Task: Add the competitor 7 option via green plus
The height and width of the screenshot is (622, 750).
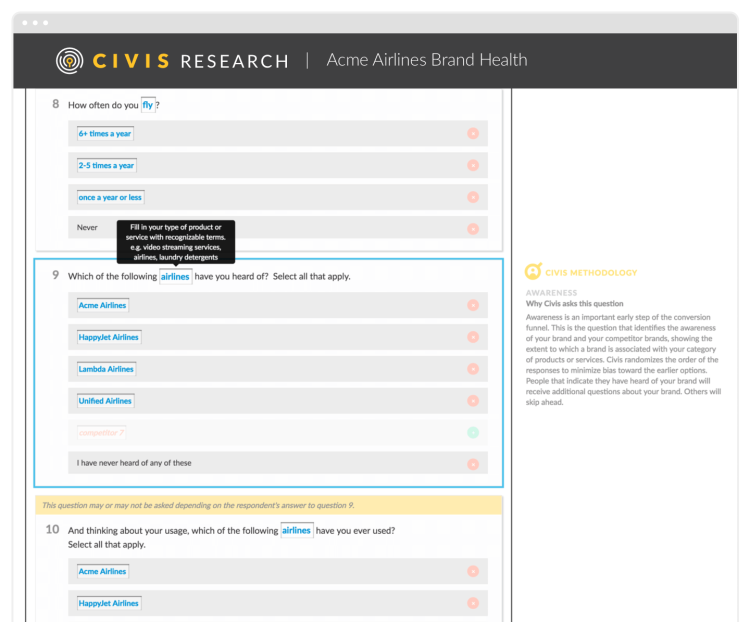Action: tap(473, 433)
